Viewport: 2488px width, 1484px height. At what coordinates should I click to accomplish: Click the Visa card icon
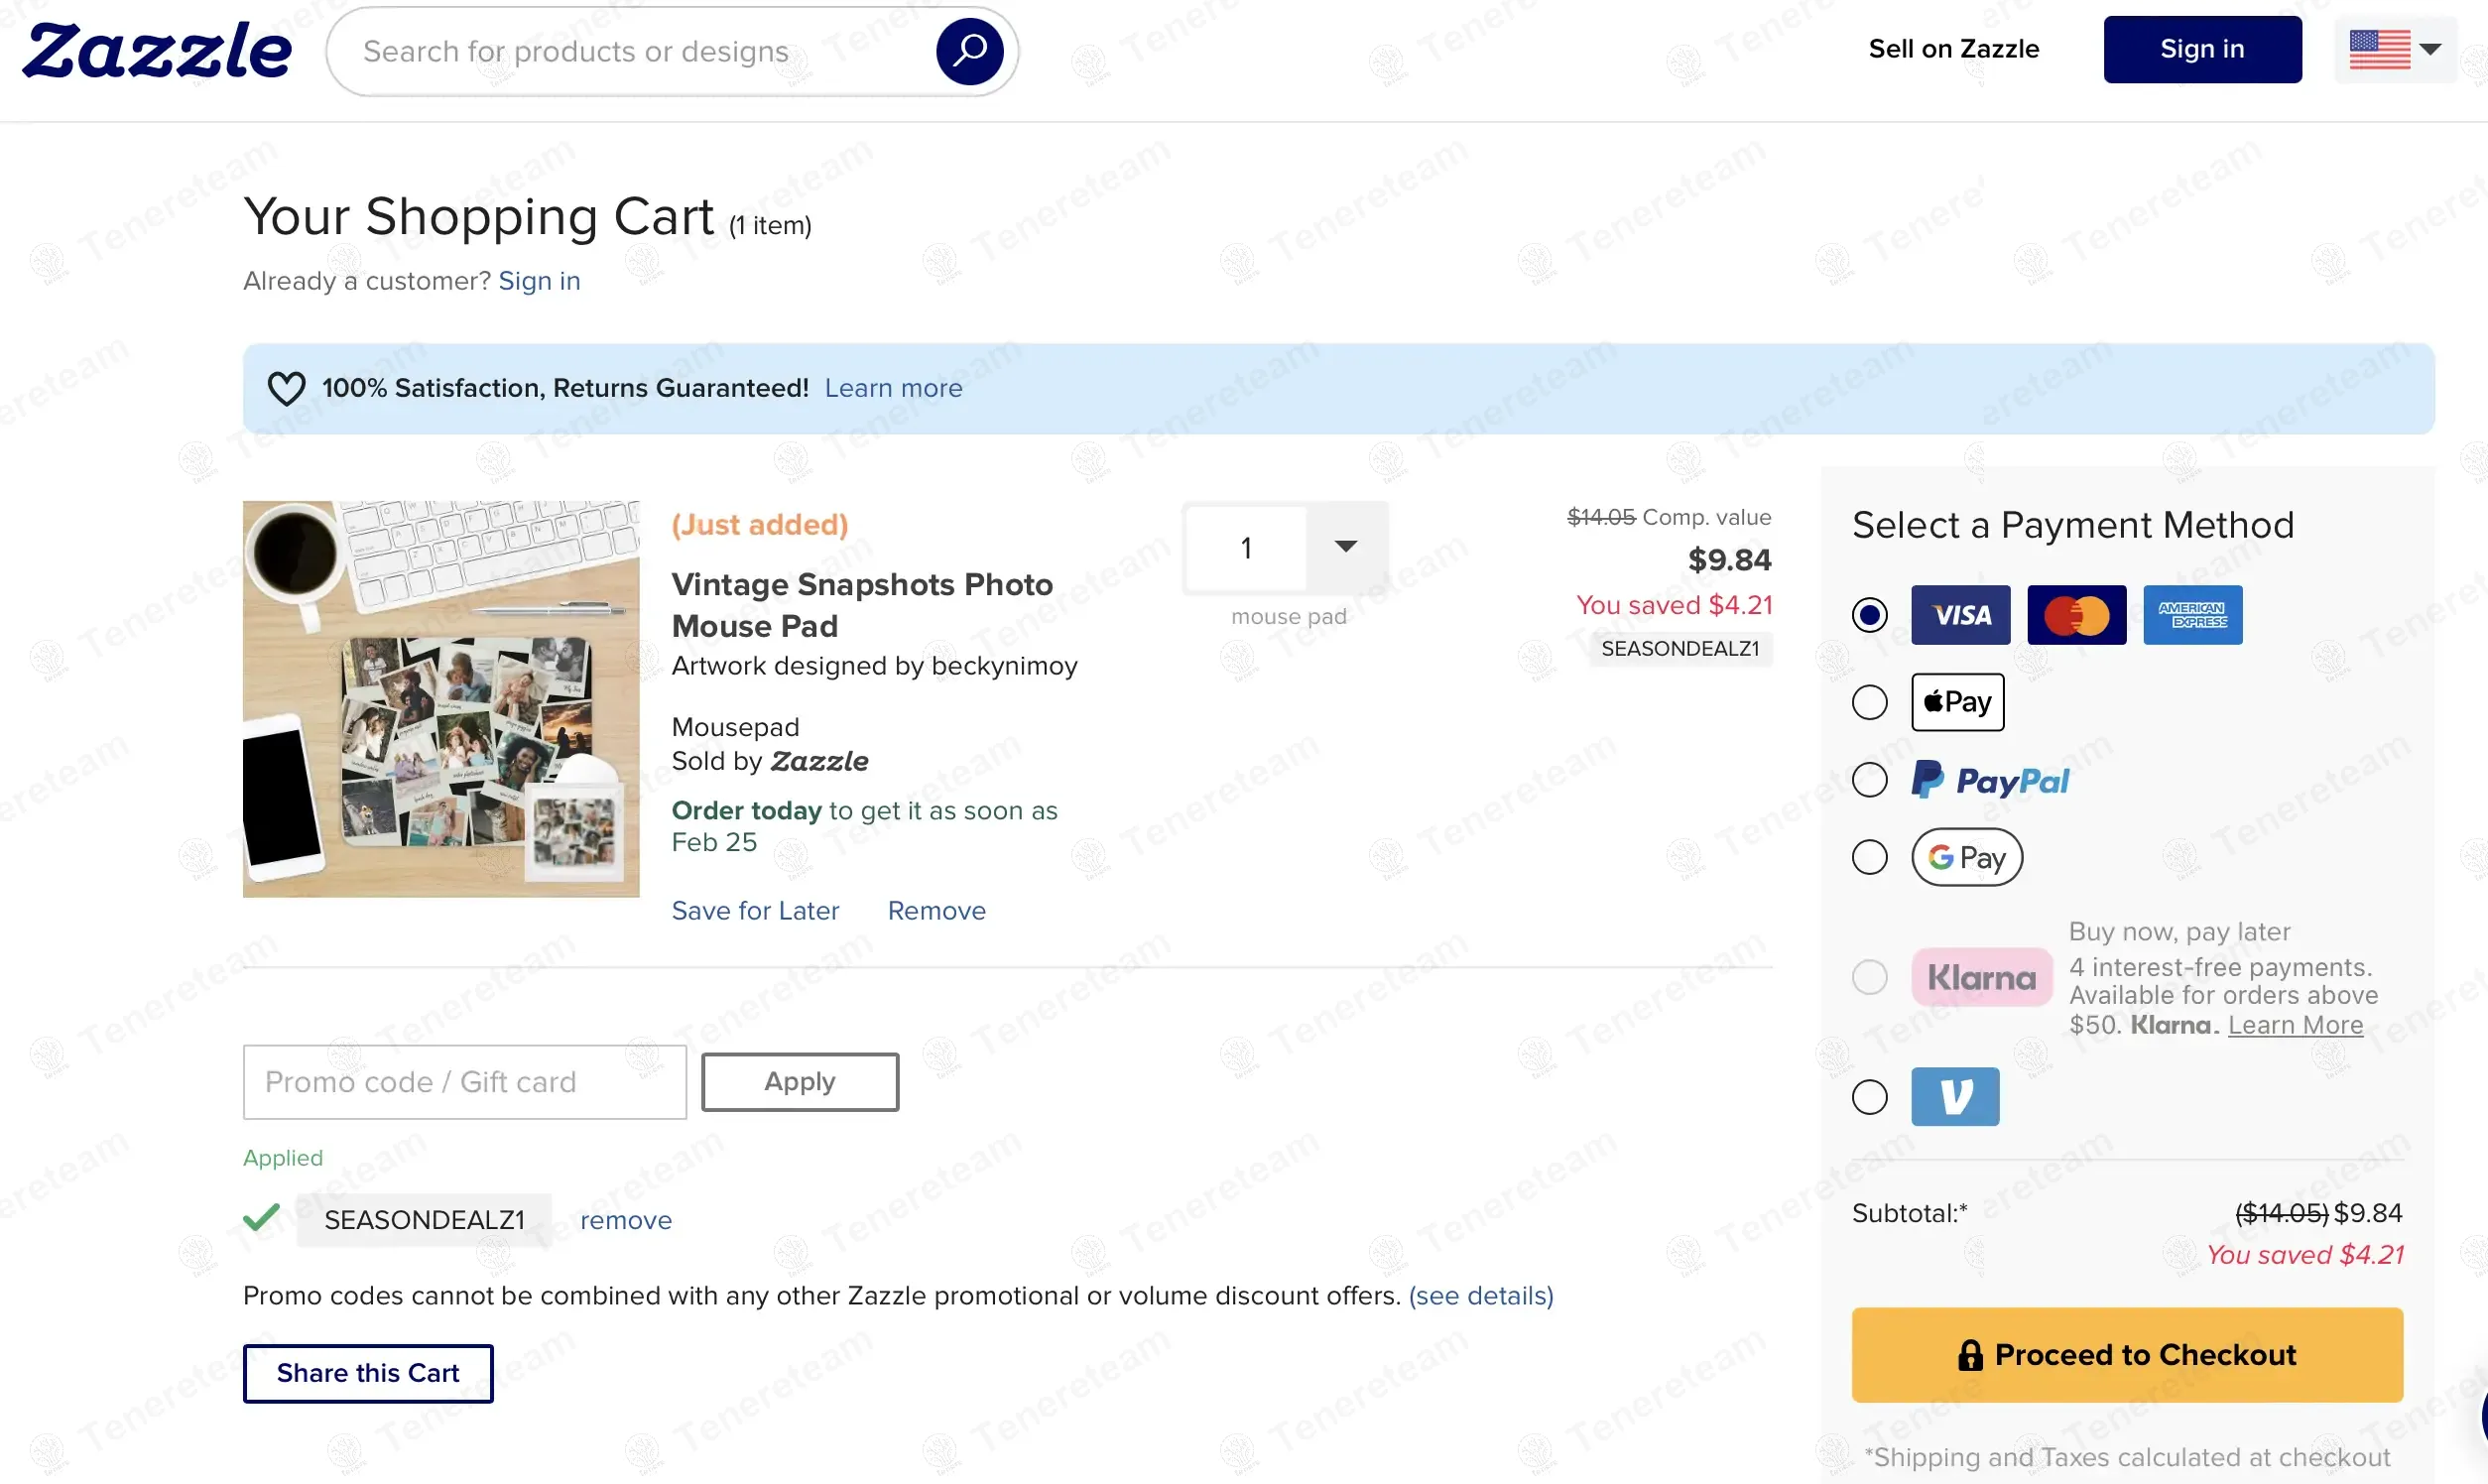pos(1960,614)
